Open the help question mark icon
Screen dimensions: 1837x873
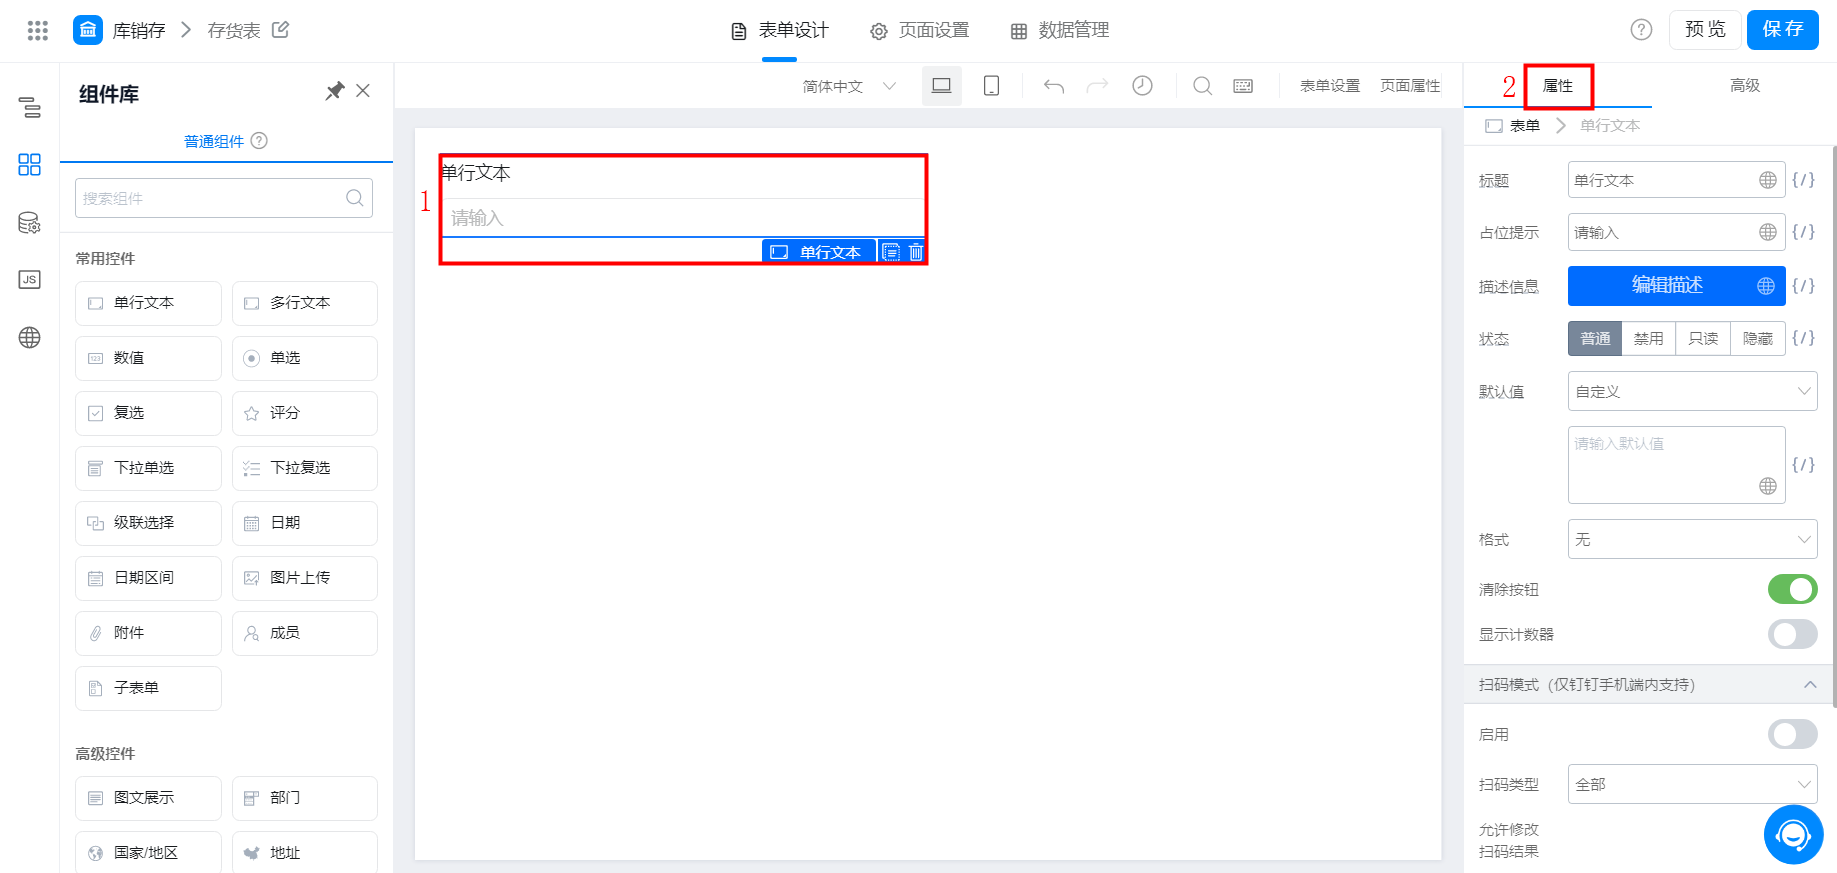(1641, 30)
